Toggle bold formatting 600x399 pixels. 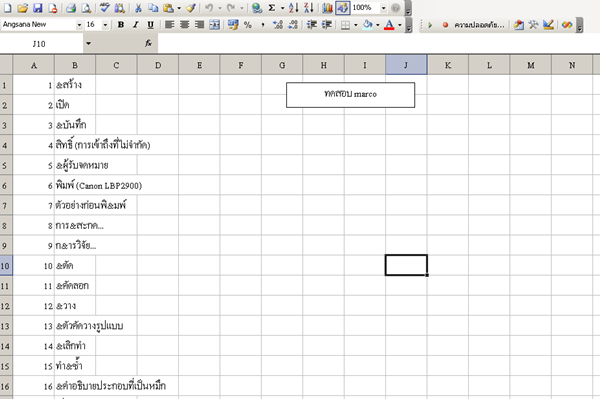tap(121, 25)
